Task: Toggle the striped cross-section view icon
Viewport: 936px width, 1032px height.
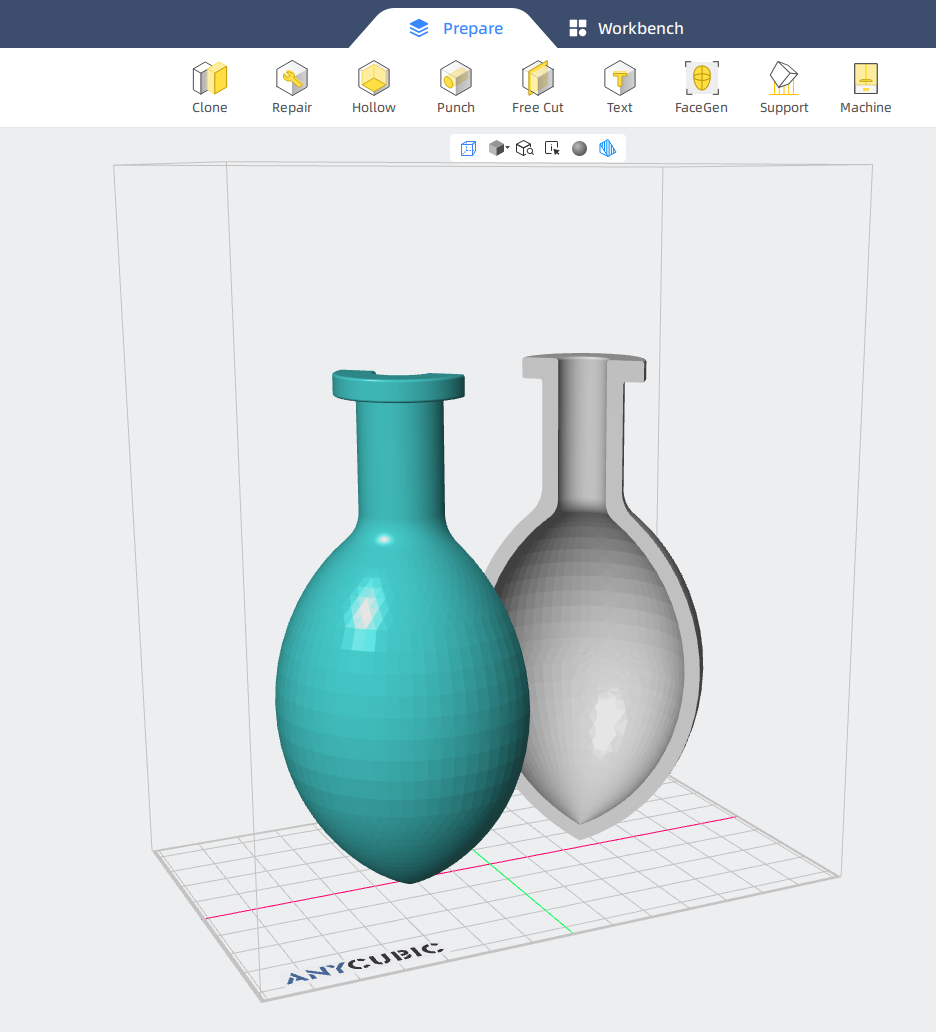Action: [x=607, y=149]
